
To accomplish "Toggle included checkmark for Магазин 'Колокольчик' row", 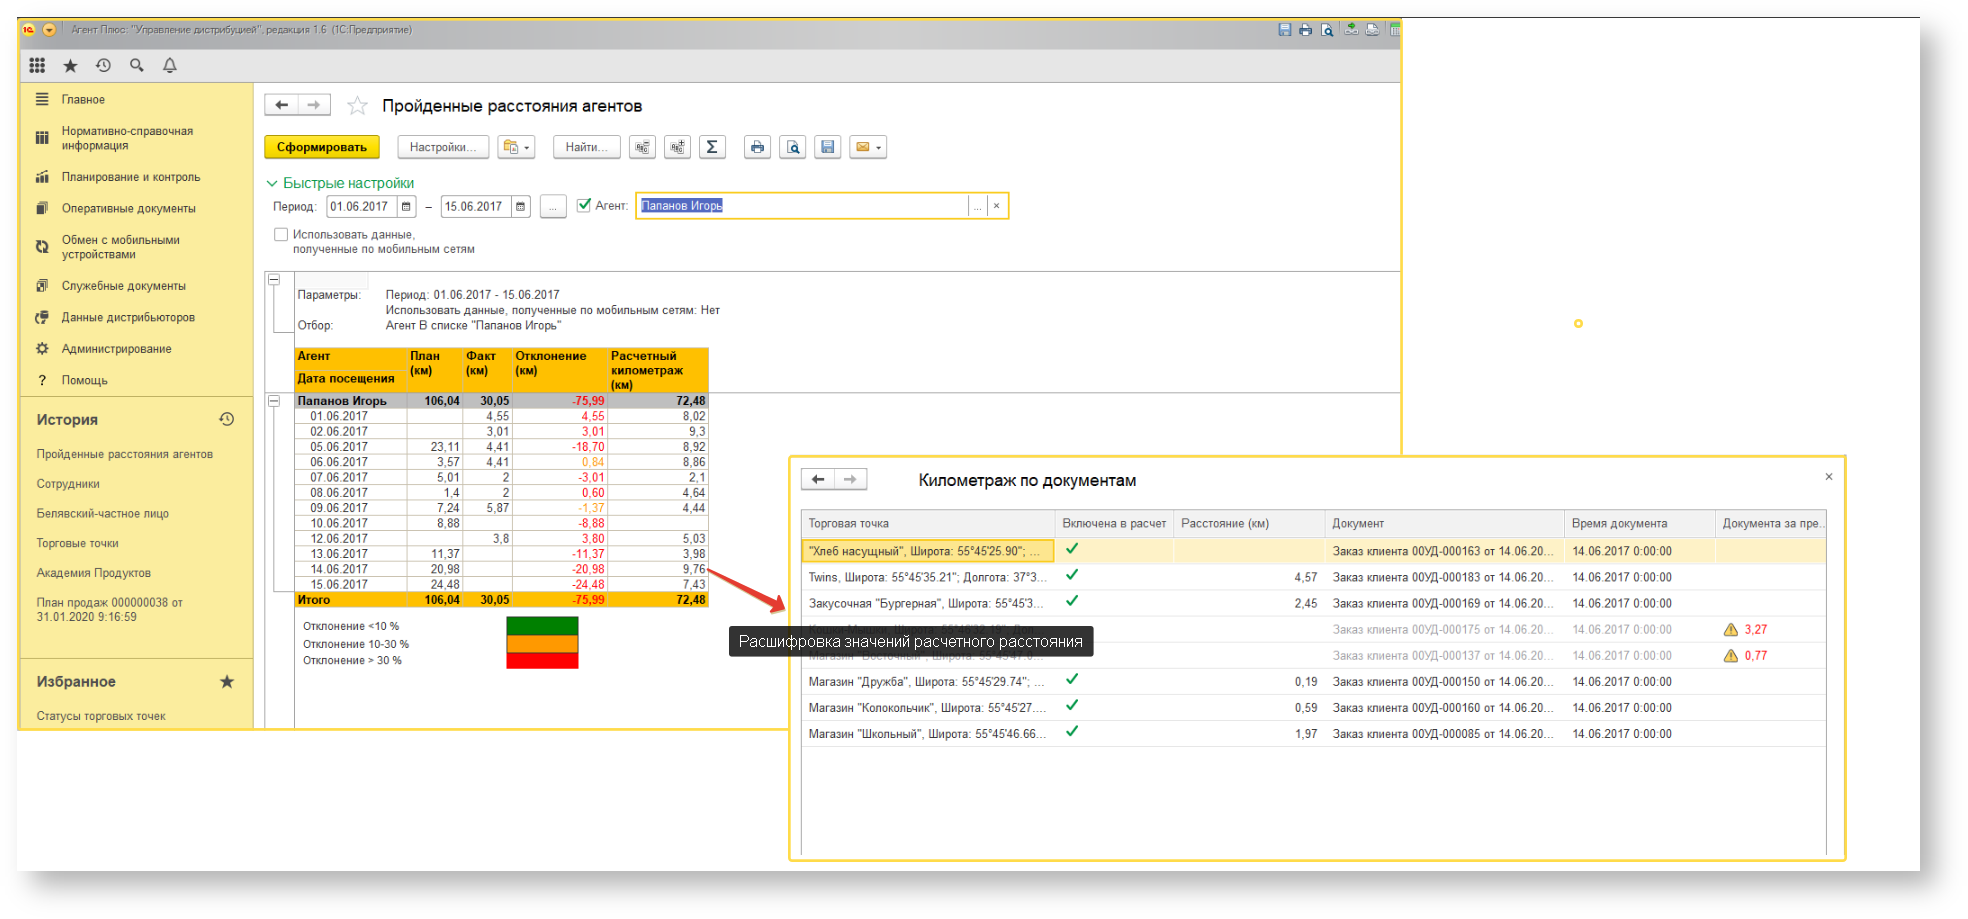I will pyautogui.click(x=1072, y=705).
